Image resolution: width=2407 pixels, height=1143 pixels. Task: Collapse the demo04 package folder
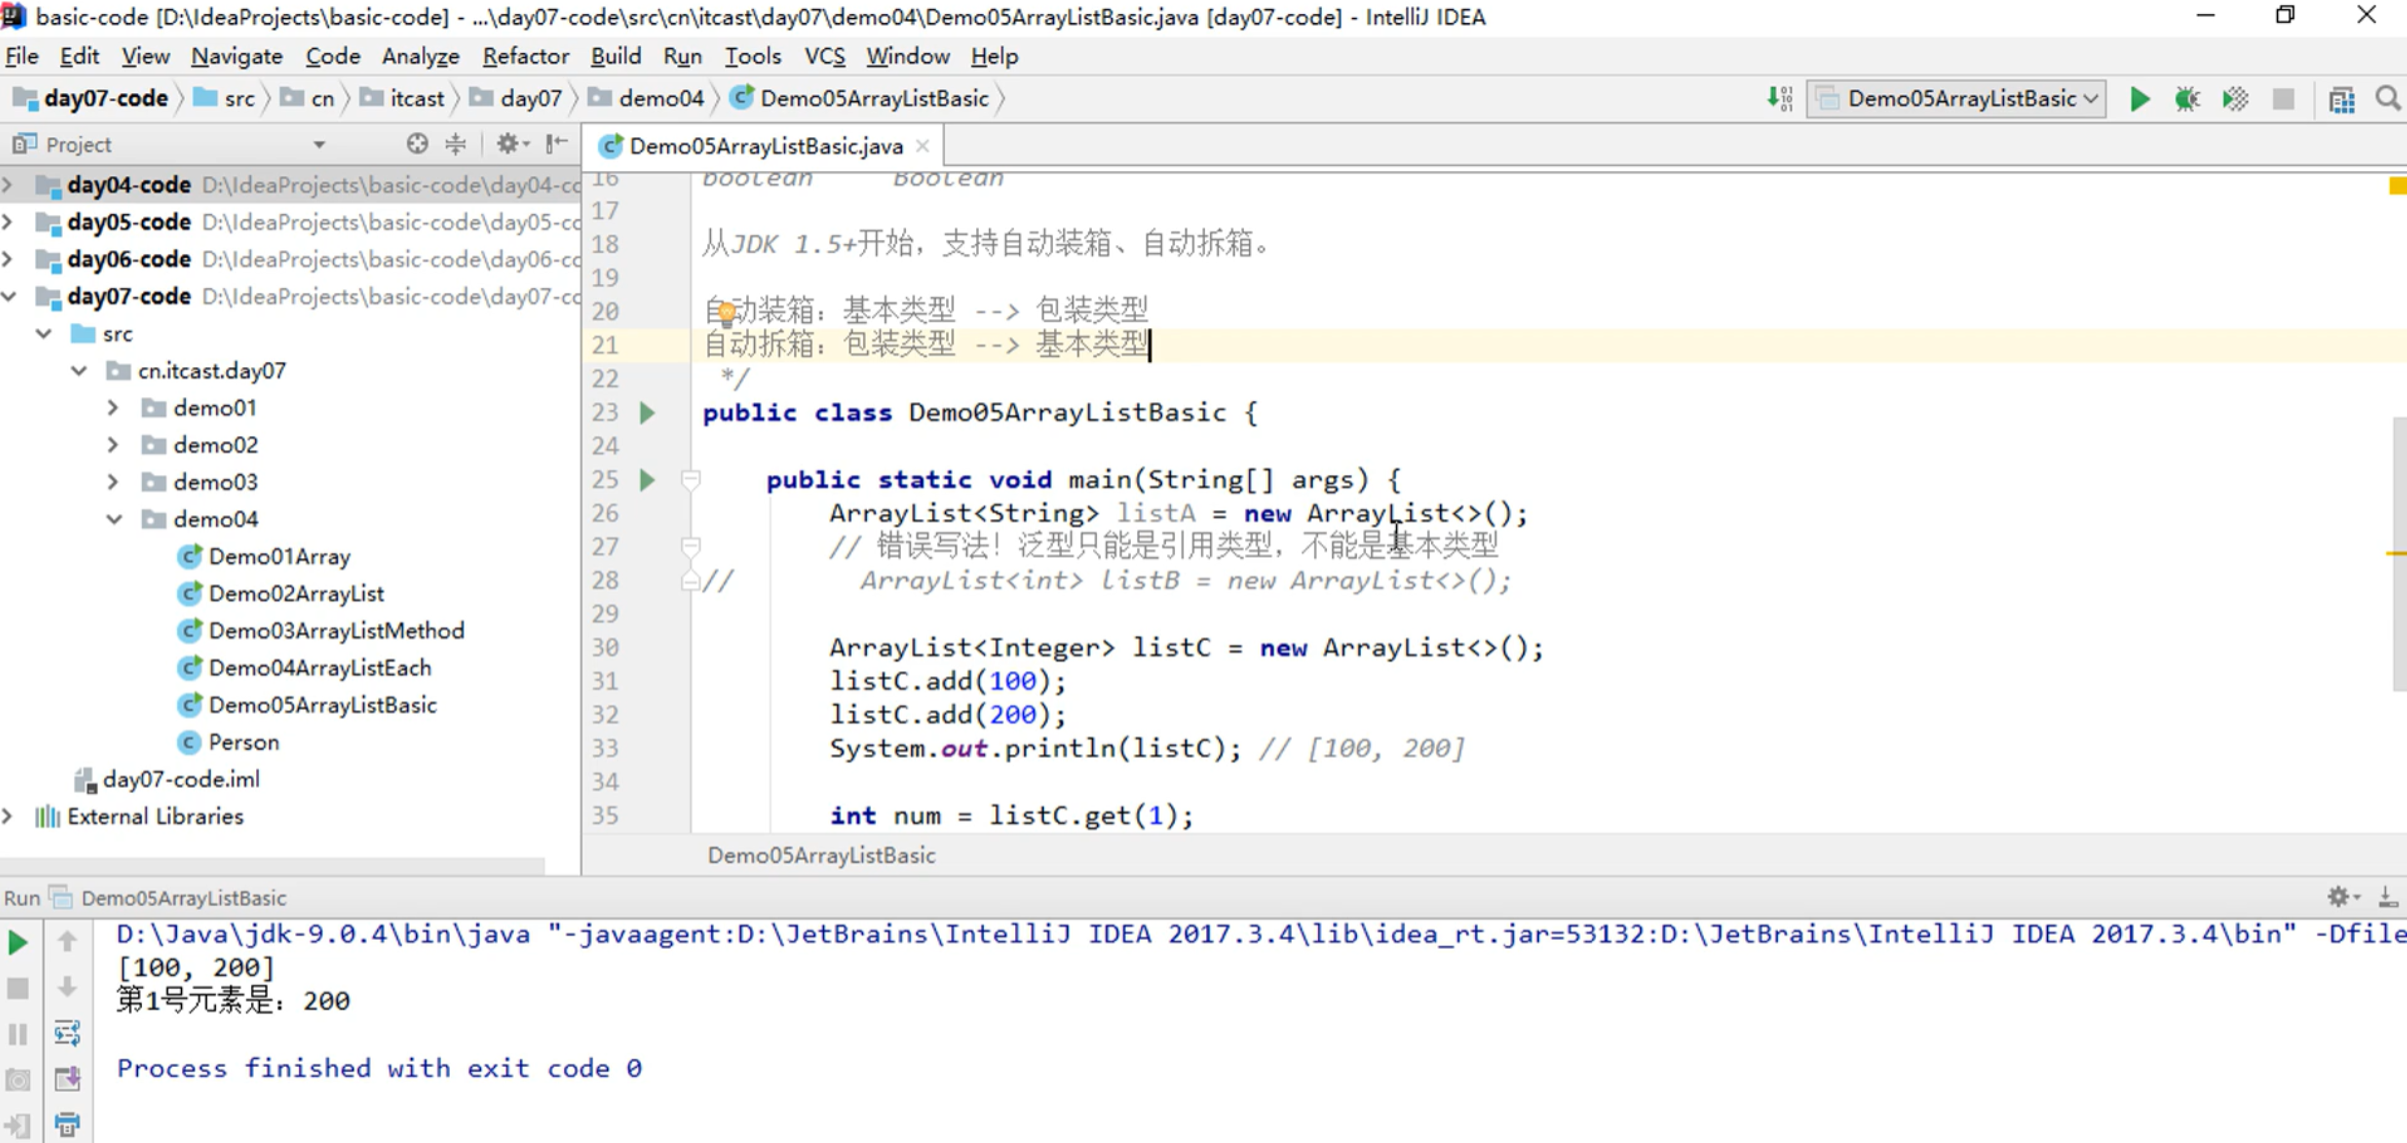point(113,519)
